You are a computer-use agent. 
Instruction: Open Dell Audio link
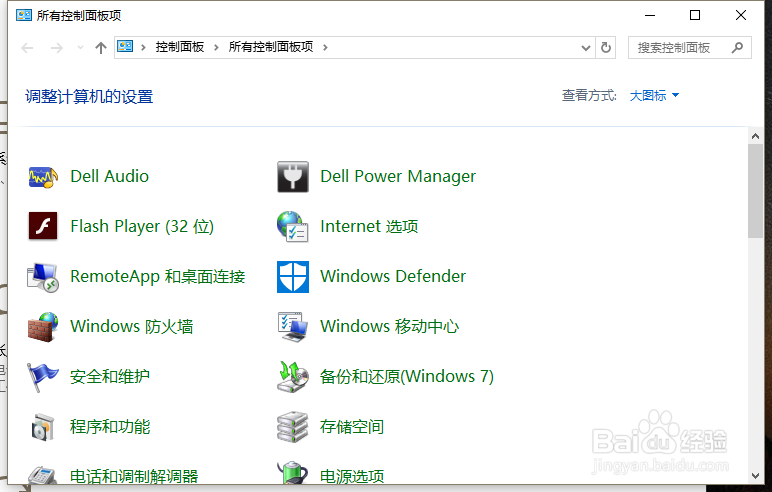pos(109,176)
